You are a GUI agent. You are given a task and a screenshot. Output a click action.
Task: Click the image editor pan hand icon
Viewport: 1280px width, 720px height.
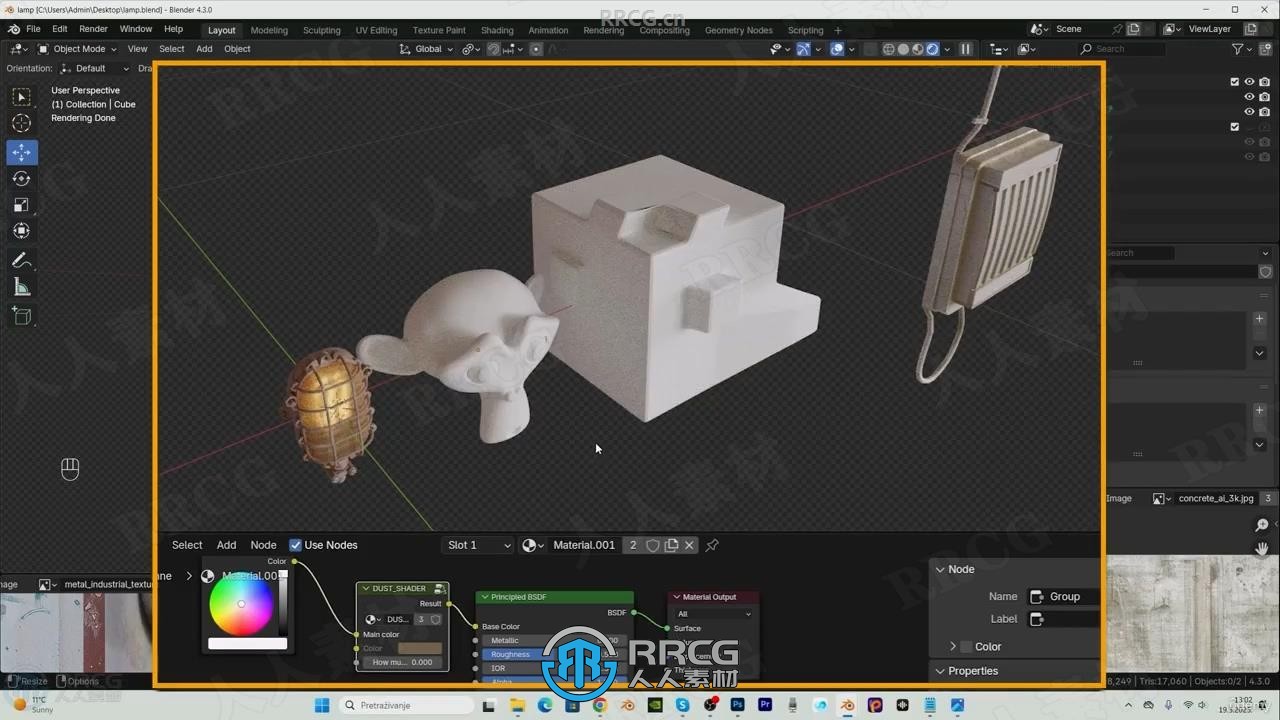(1262, 548)
